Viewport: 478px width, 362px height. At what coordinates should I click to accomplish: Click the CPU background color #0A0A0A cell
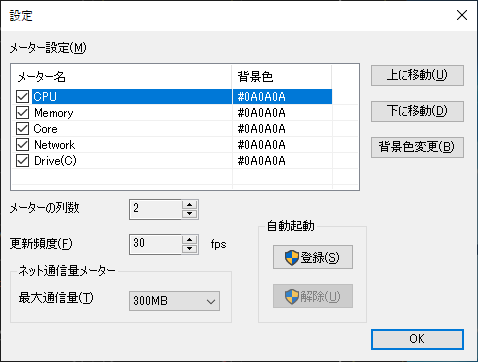pyautogui.click(x=282, y=97)
